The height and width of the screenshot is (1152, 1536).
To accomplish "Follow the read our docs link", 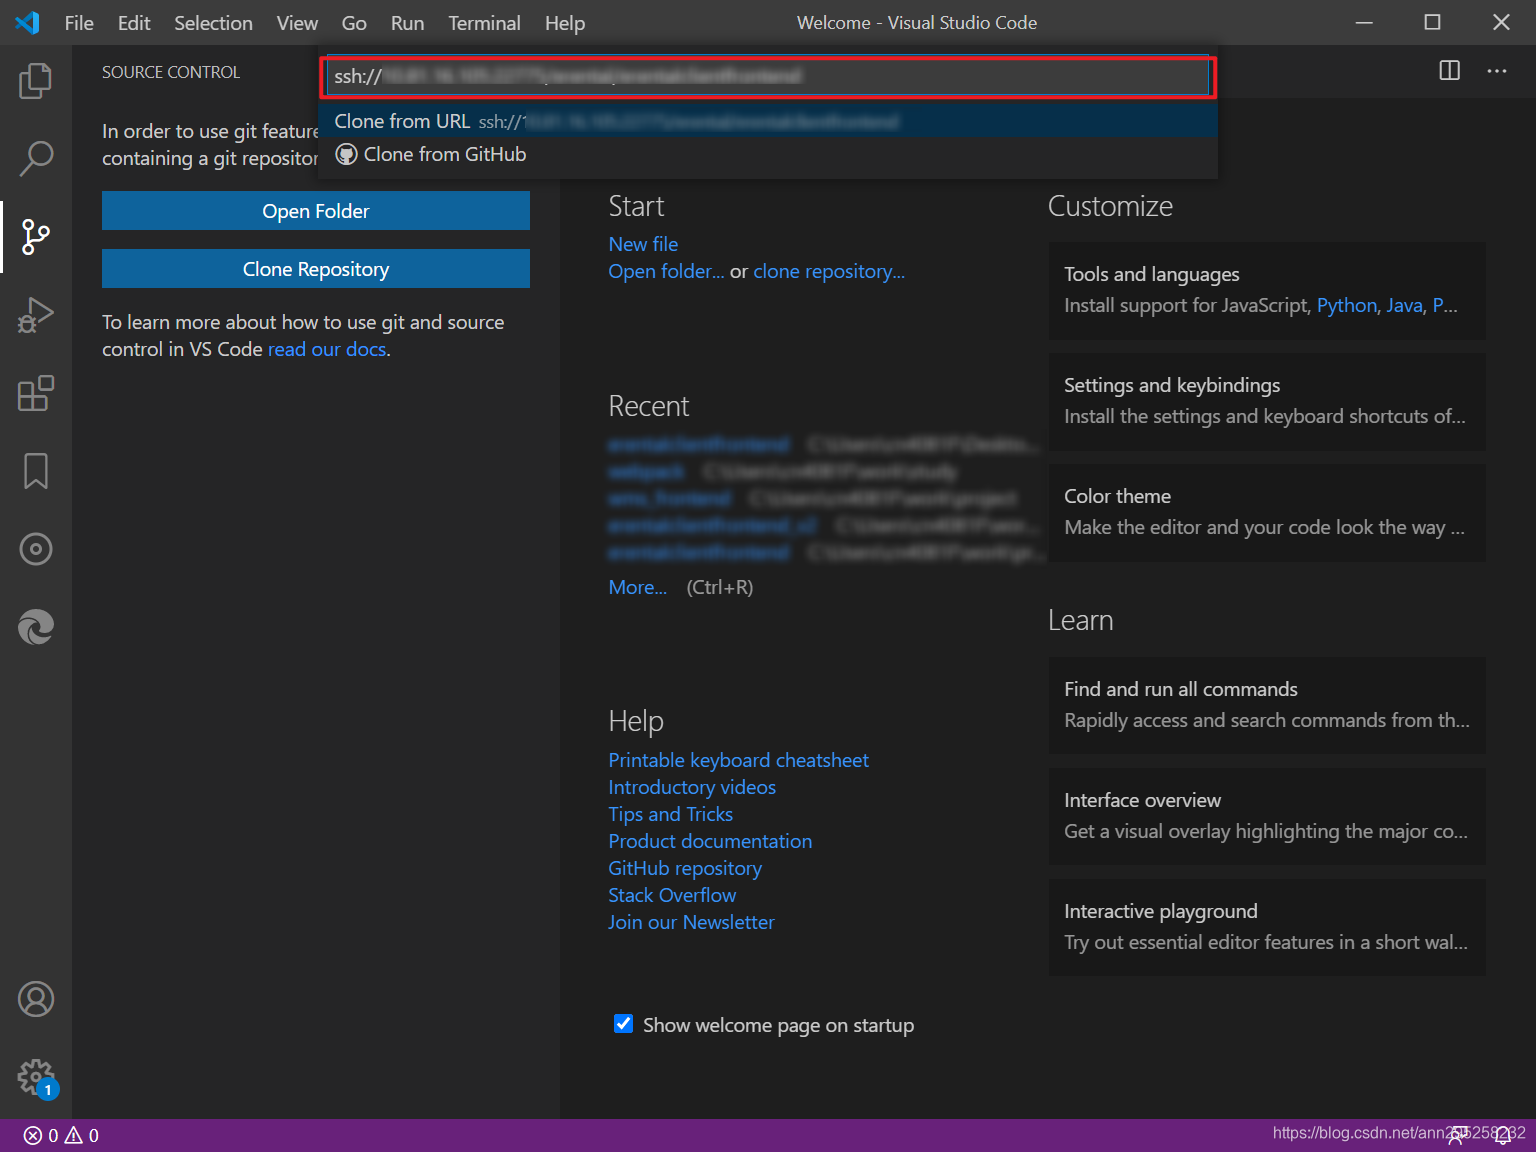I will click(x=327, y=349).
